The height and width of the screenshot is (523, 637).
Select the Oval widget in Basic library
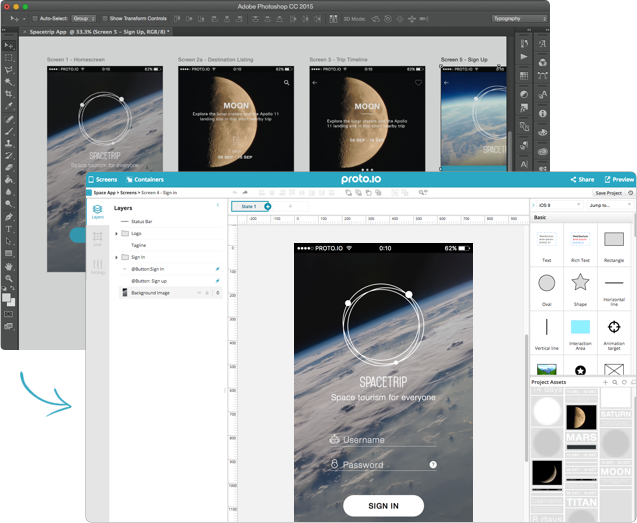(x=547, y=283)
